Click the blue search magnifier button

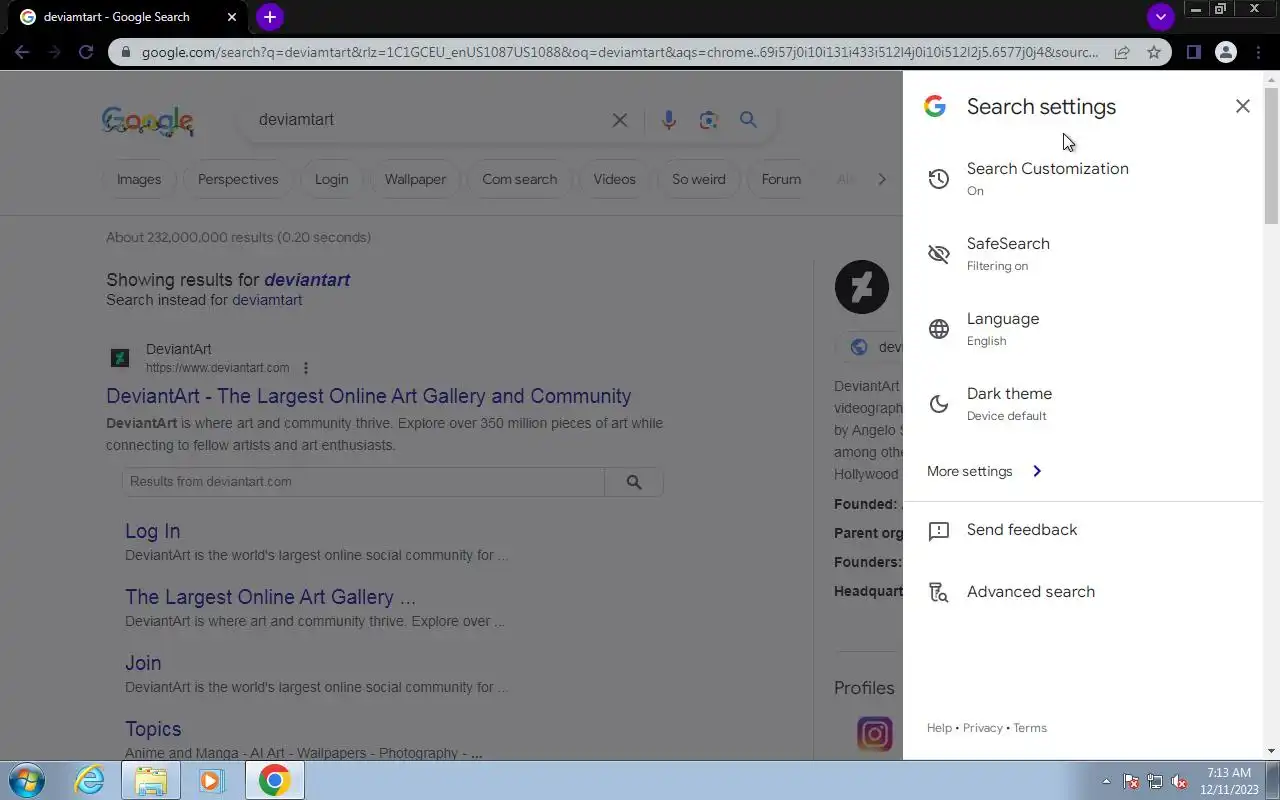(748, 120)
